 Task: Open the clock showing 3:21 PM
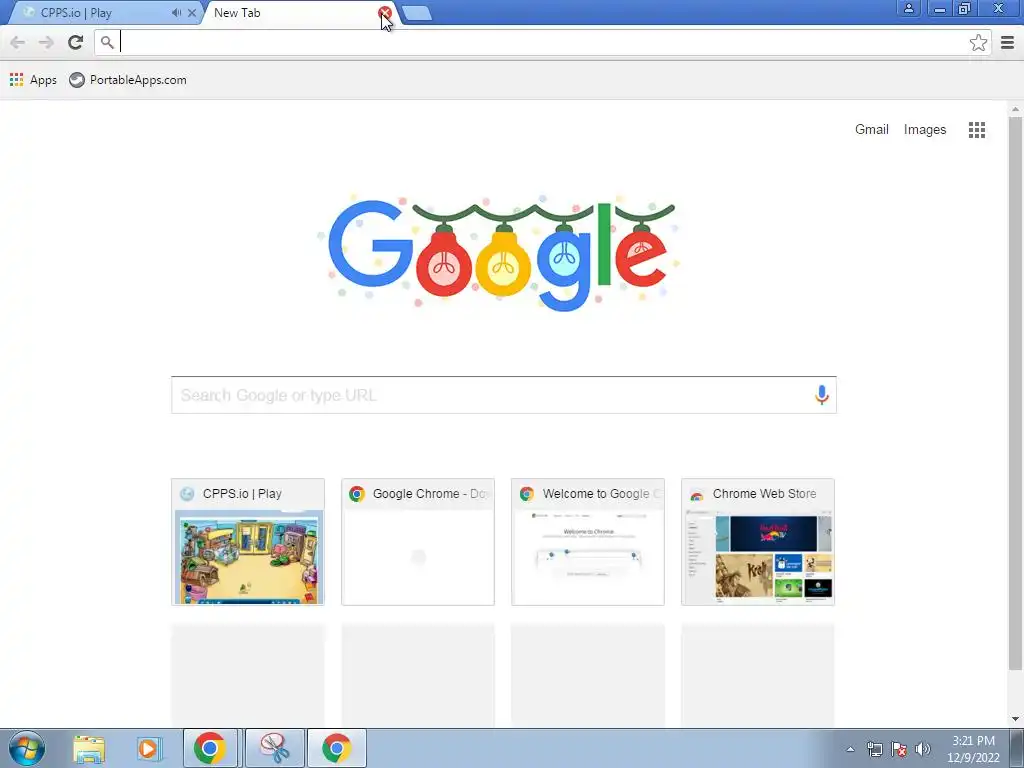[973, 749]
